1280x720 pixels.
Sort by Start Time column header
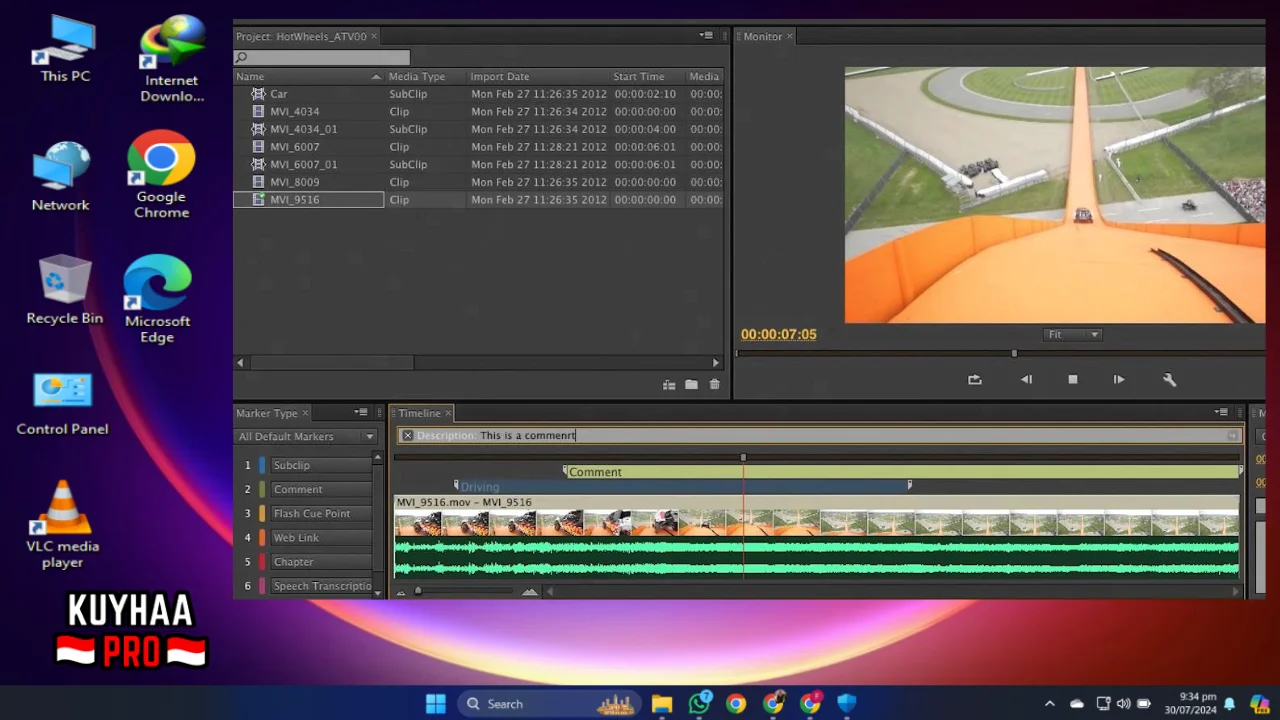pyautogui.click(x=639, y=77)
